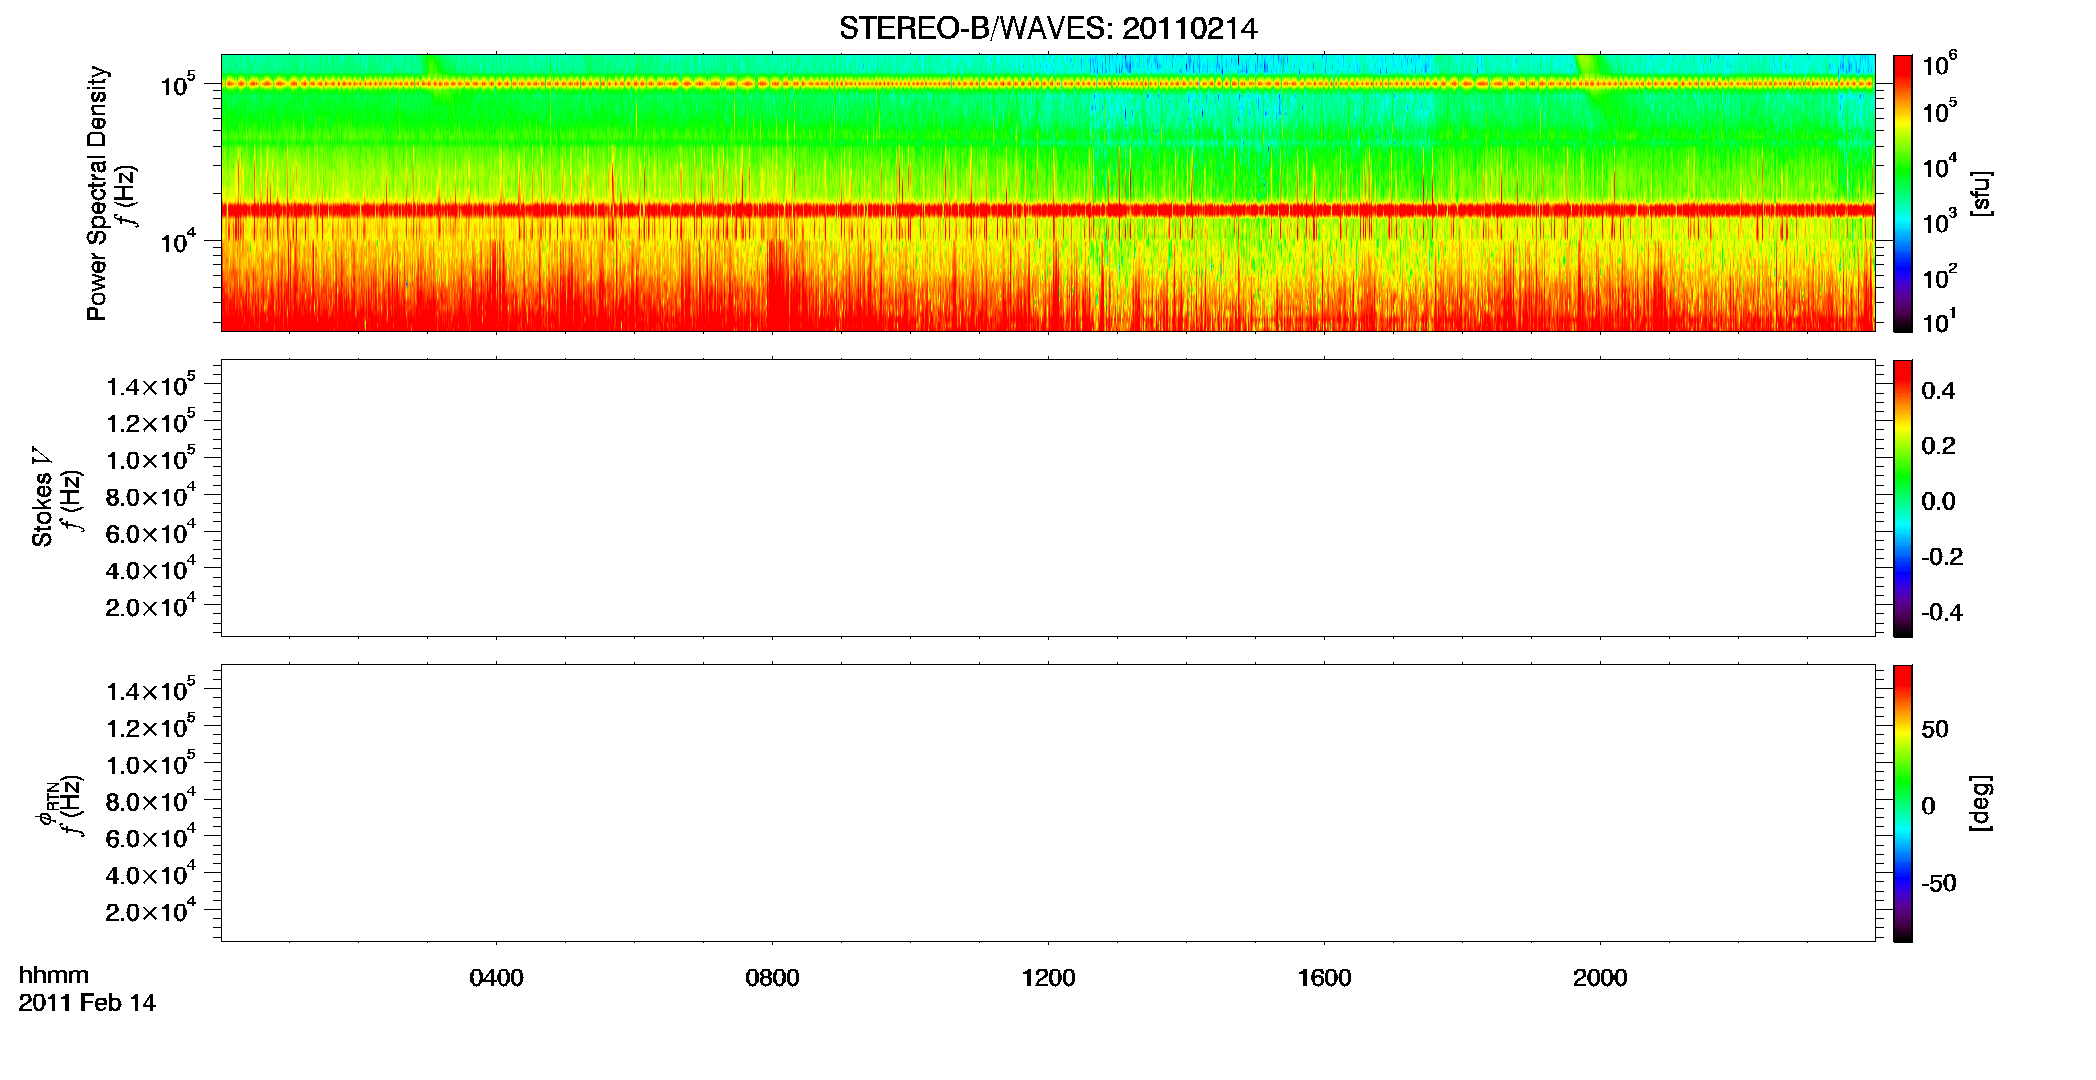Click the dark red band near 16 kHz
Viewport: 2096px width, 1080px height.
(1048, 210)
